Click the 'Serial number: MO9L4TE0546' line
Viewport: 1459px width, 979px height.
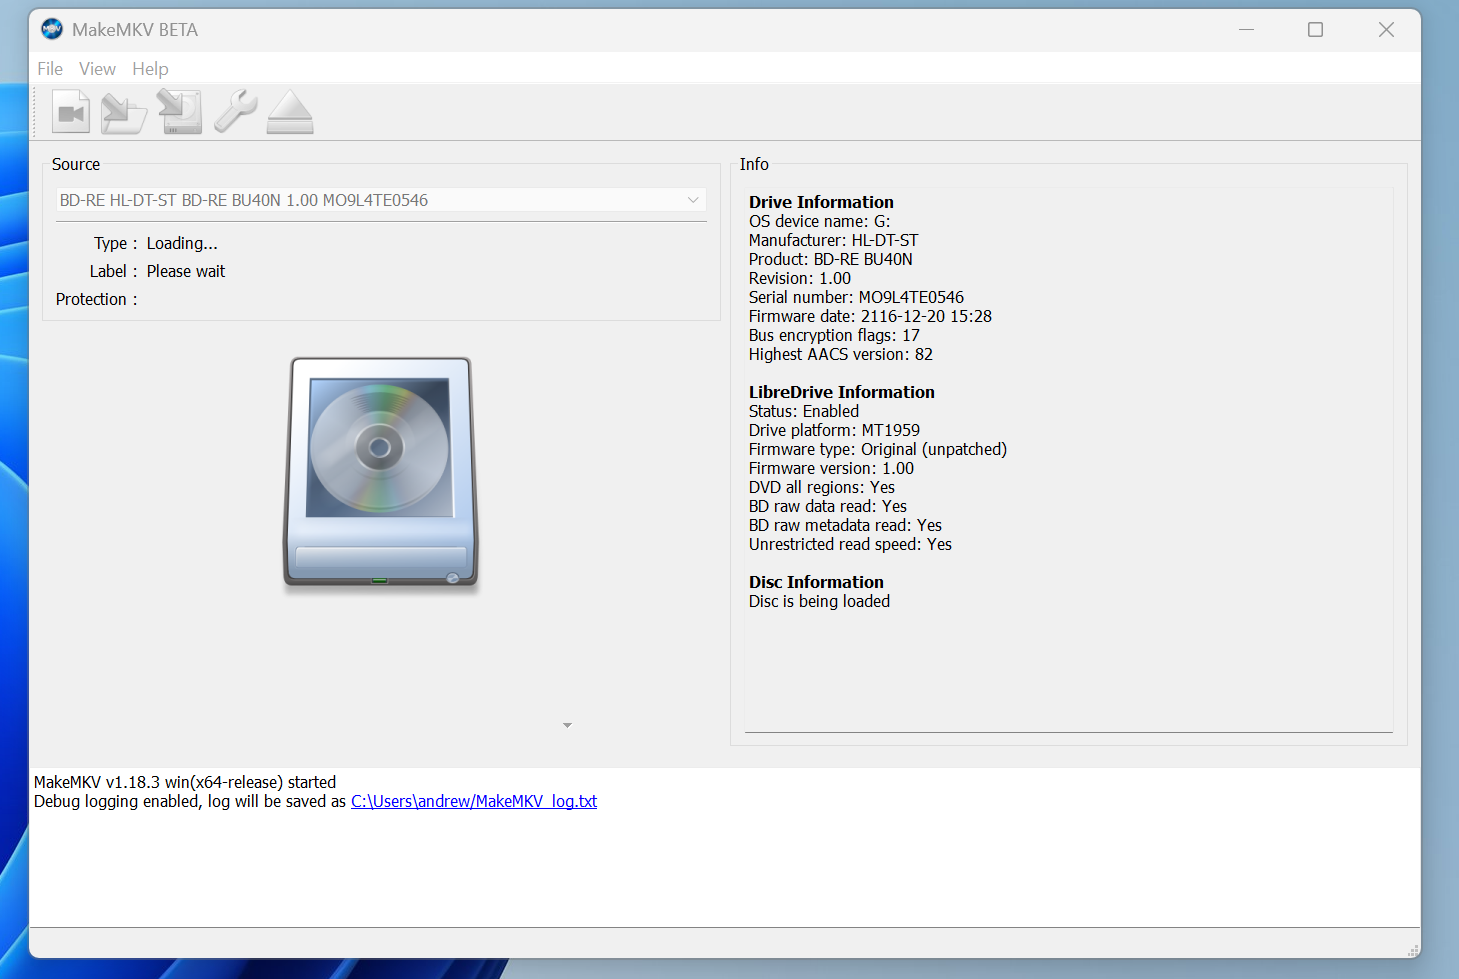click(856, 297)
